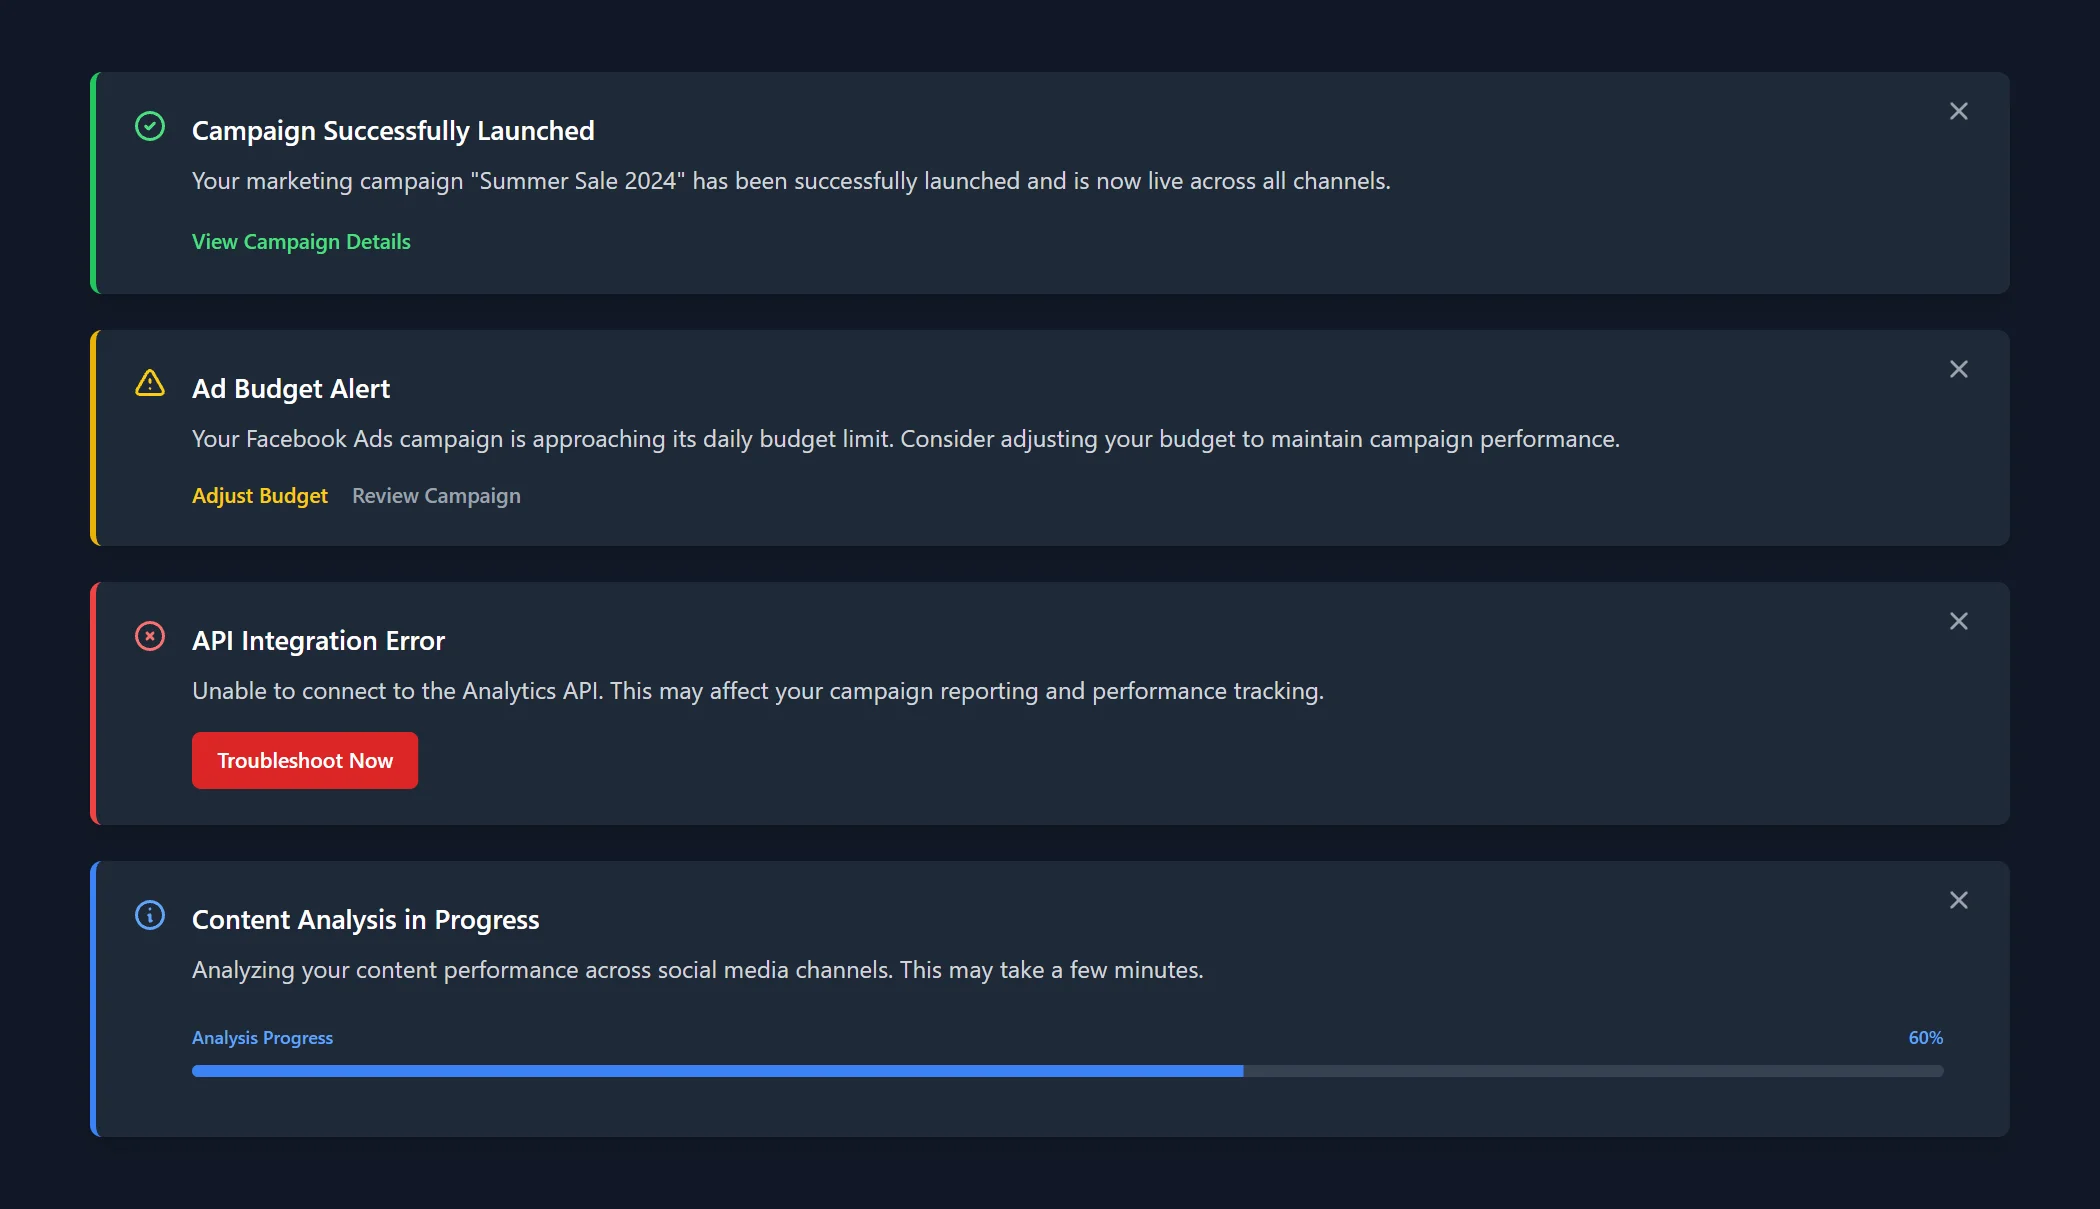Close the Content Analysis in Progress notice
This screenshot has height=1209, width=2100.
pyautogui.click(x=1959, y=900)
